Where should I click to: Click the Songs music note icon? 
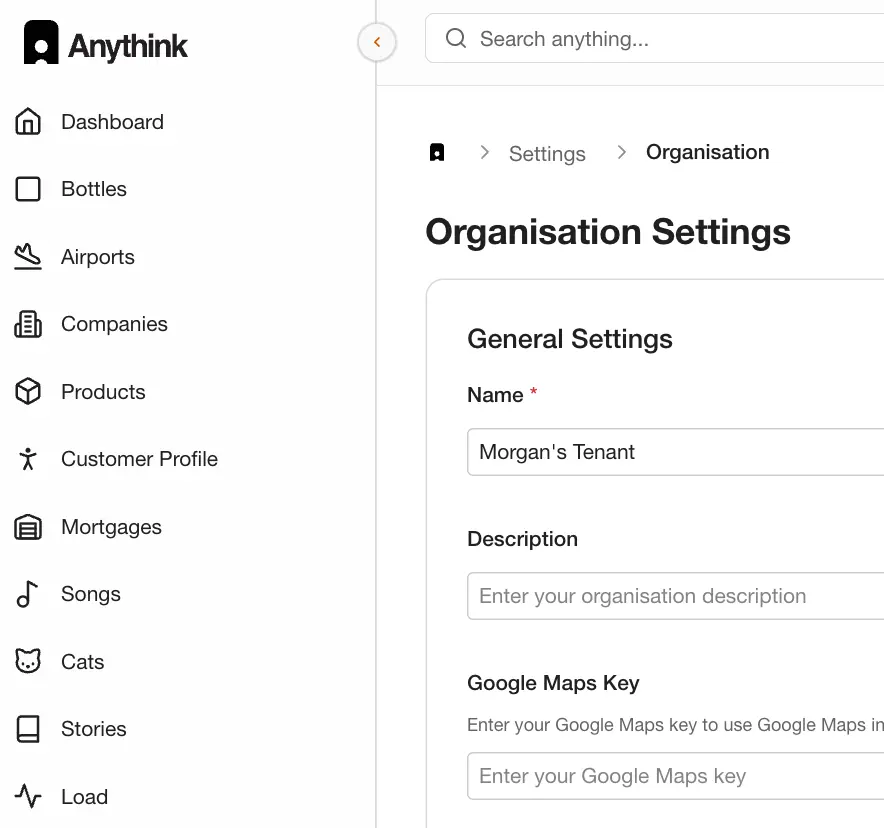point(28,594)
